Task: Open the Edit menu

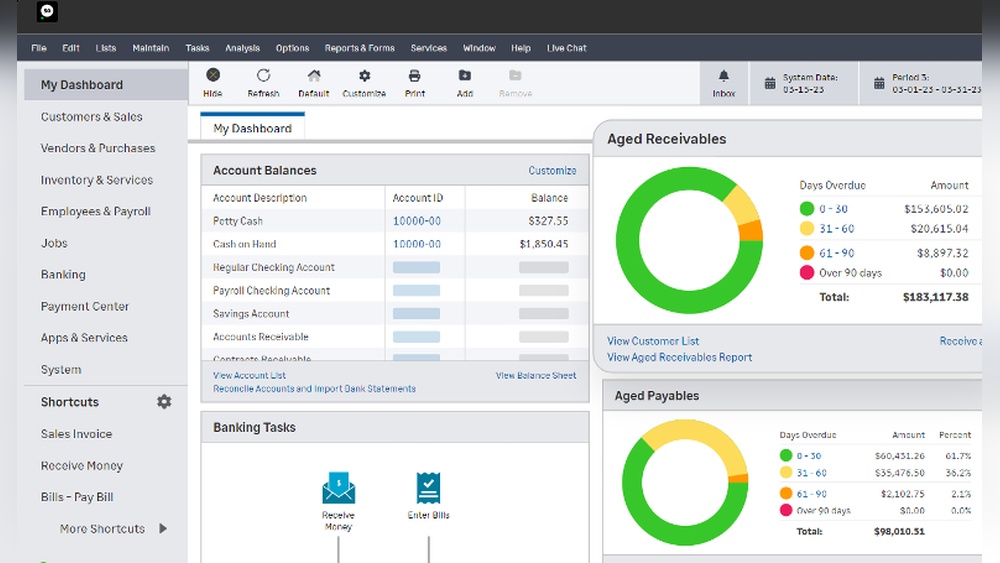Action: click(71, 48)
